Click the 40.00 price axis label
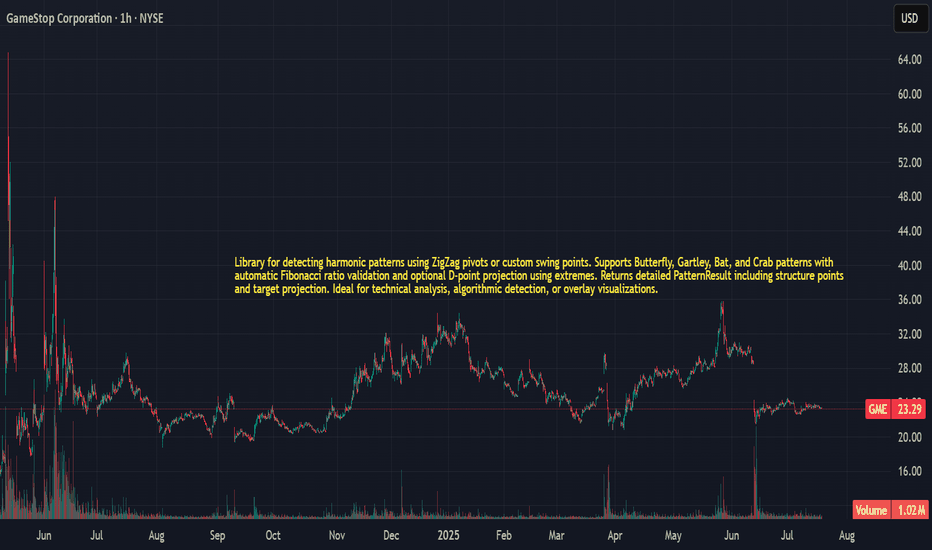The image size is (932, 550). tap(909, 265)
